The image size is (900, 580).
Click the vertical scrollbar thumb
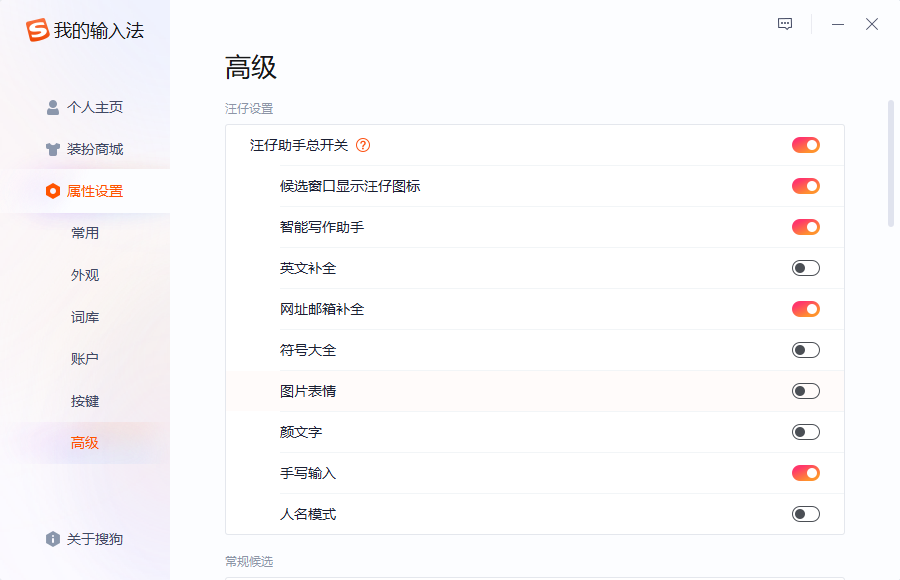pos(891,164)
